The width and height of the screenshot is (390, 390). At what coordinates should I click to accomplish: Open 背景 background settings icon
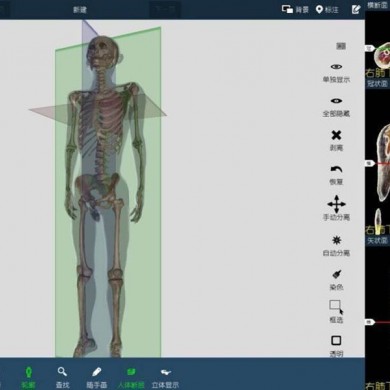pos(287,9)
